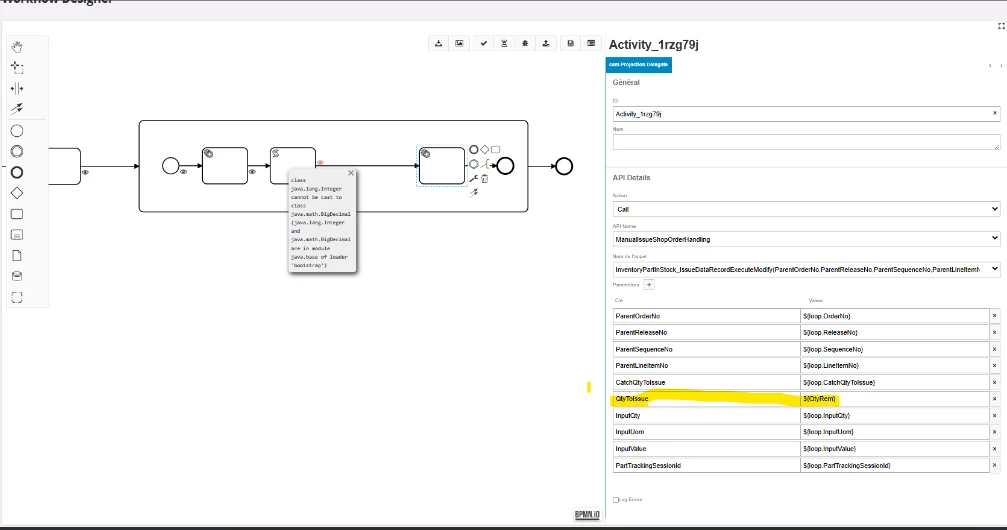Enable the Log Errors checkbox
This screenshot has width=1007, height=530.
616,499
